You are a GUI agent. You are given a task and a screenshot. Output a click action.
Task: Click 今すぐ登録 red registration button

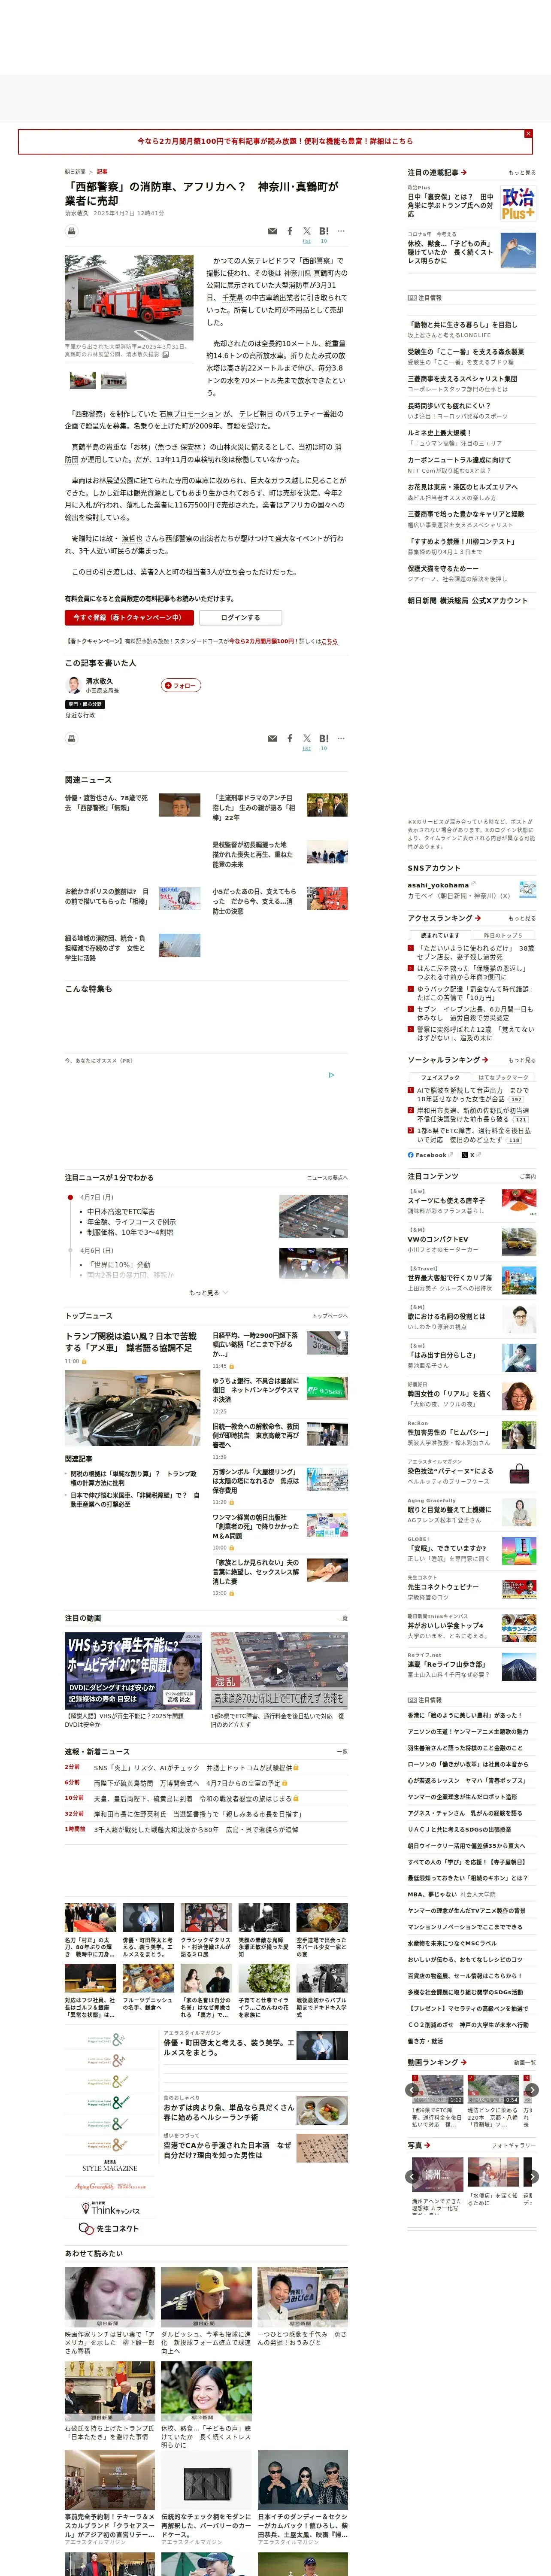(129, 617)
